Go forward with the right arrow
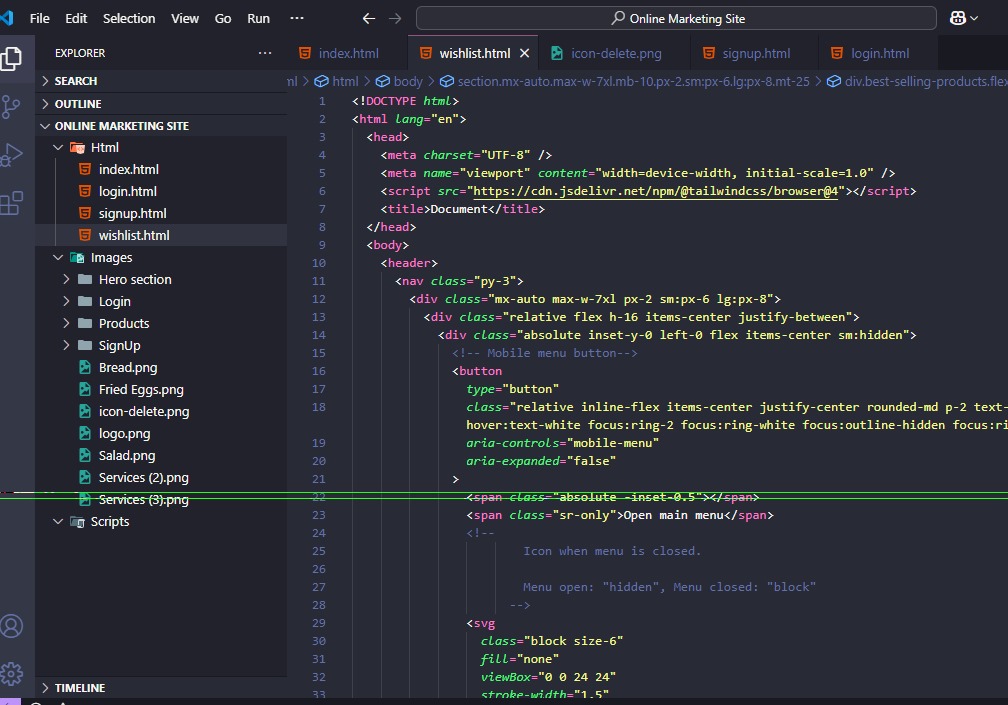 (x=395, y=19)
